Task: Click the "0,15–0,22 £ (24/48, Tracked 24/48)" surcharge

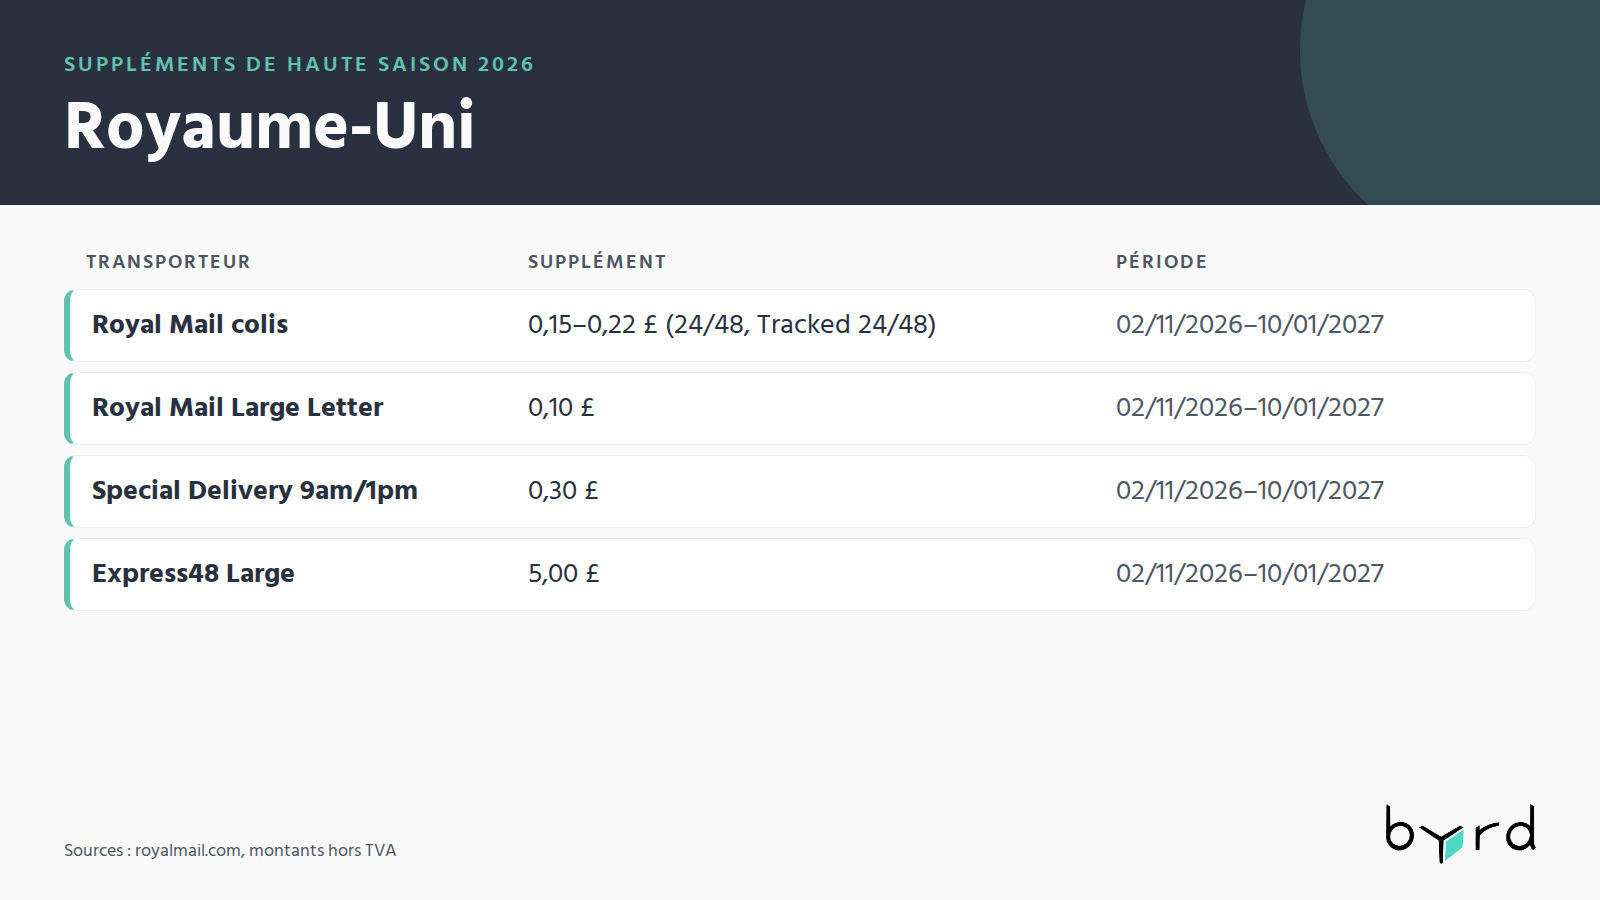Action: click(732, 325)
